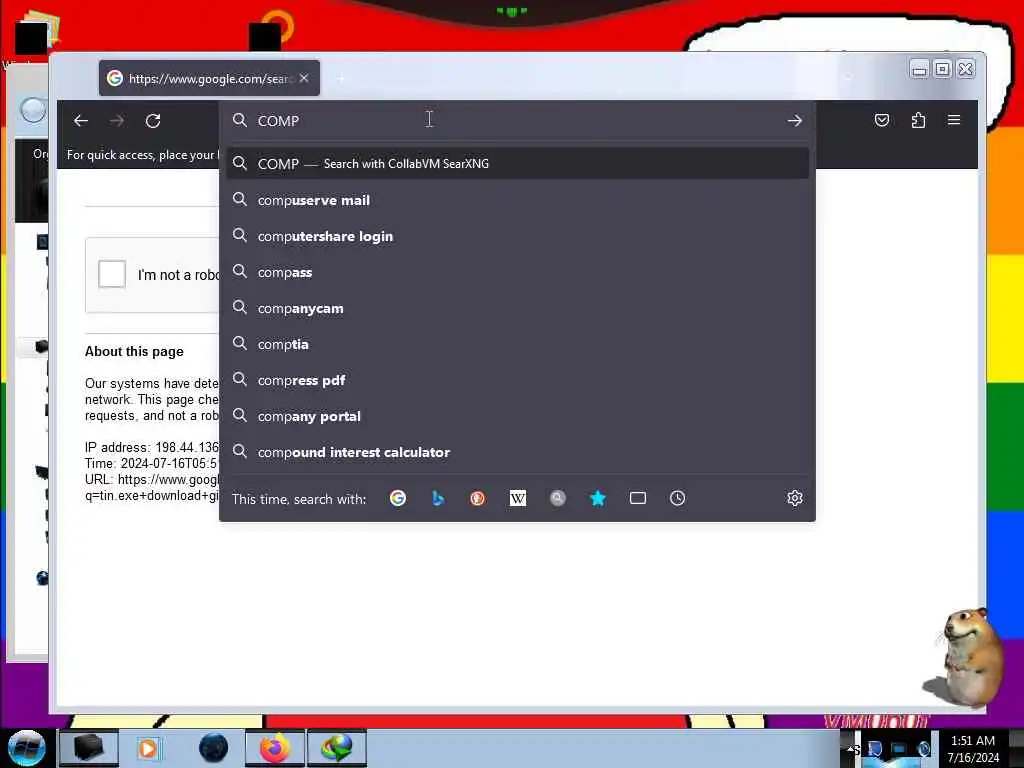Select the company portal suggestion
This screenshot has width=1024, height=768.
click(517, 415)
